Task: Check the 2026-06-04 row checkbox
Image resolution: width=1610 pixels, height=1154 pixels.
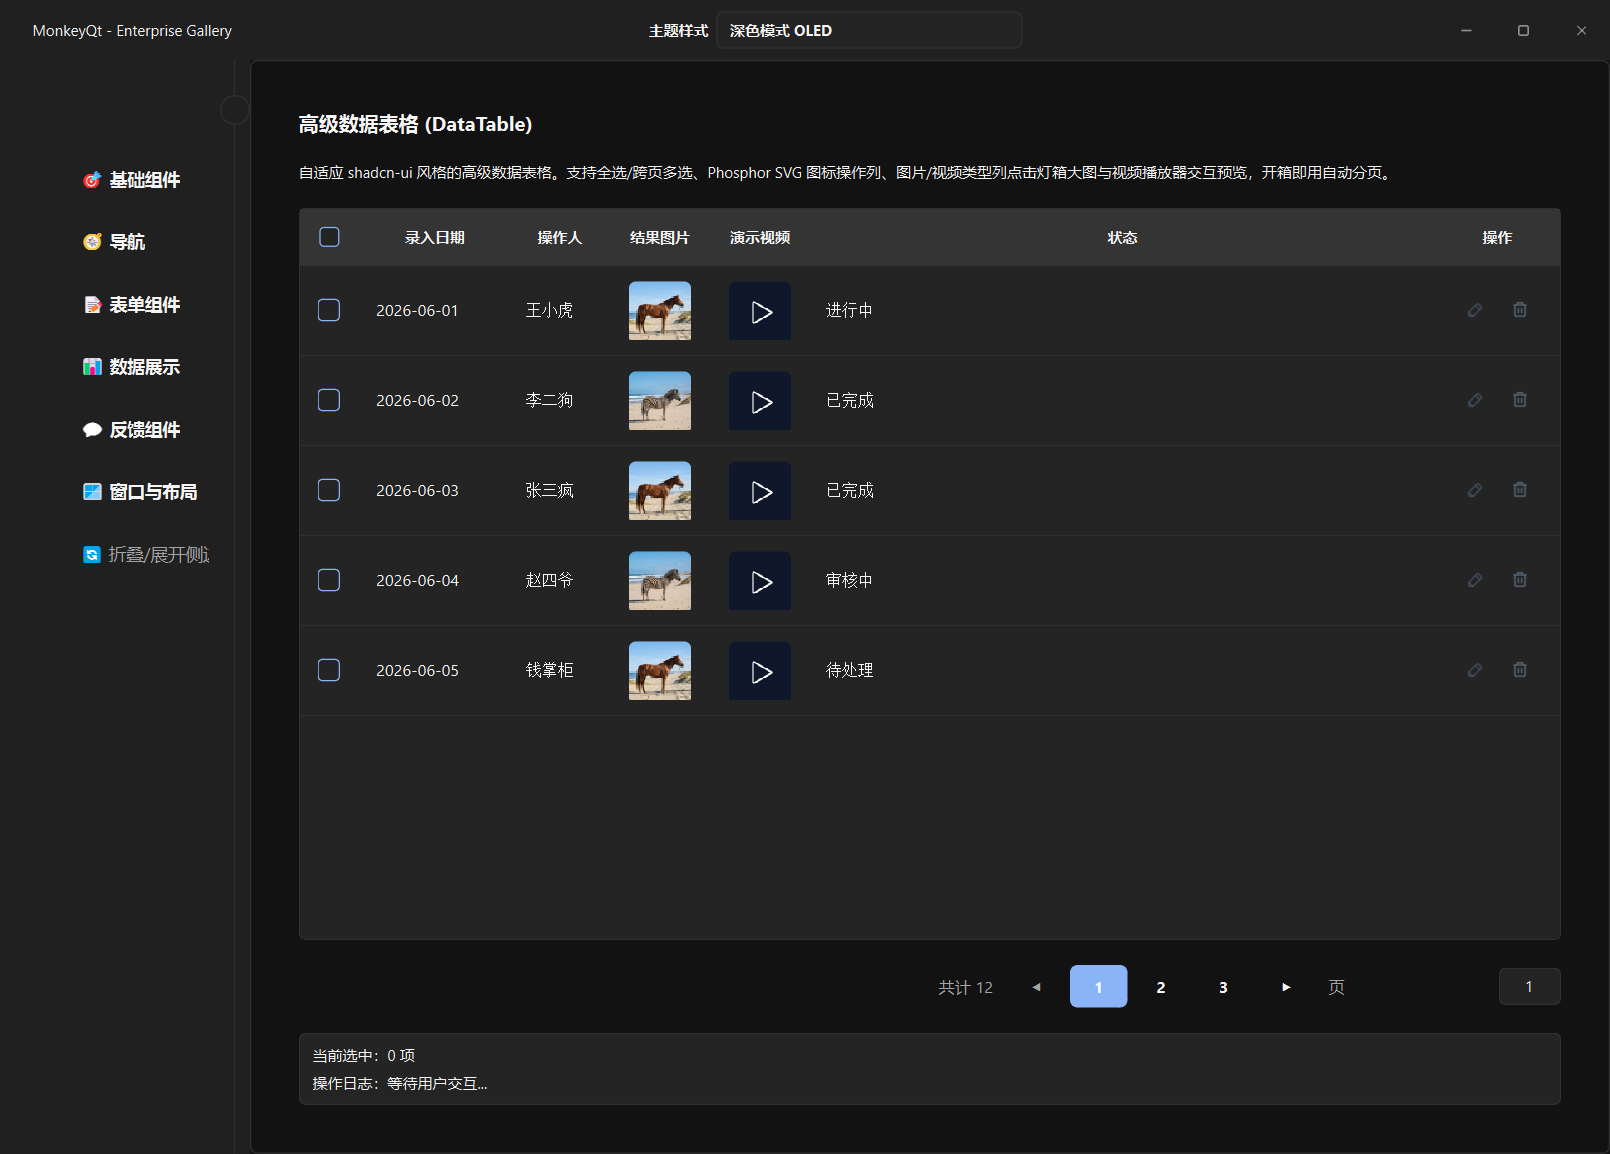Action: pyautogui.click(x=329, y=580)
